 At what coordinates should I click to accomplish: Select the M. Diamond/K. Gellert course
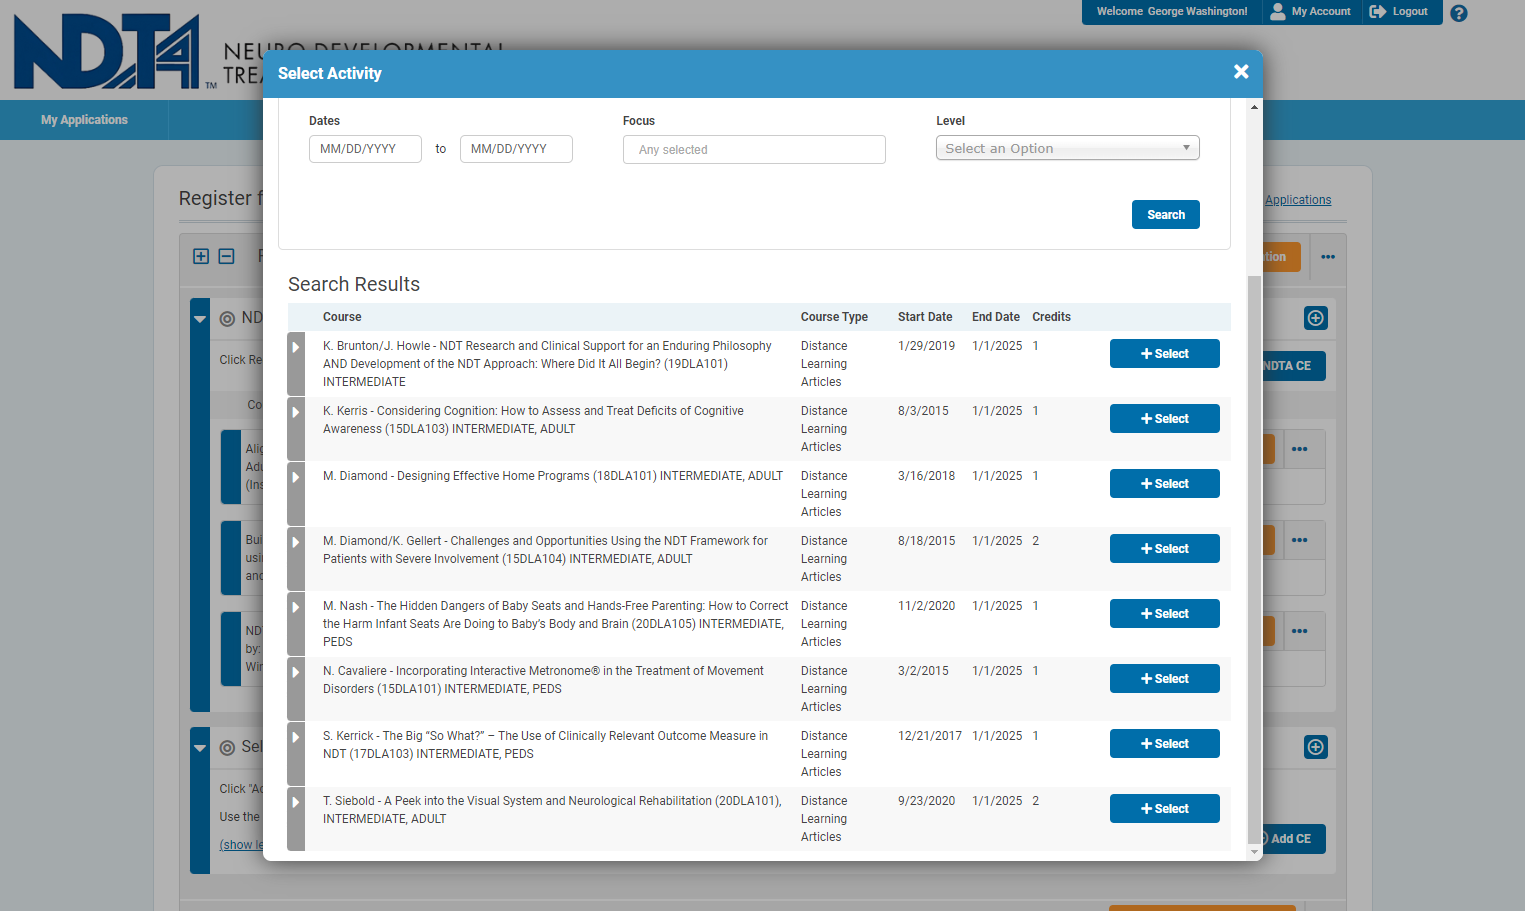coord(1164,548)
